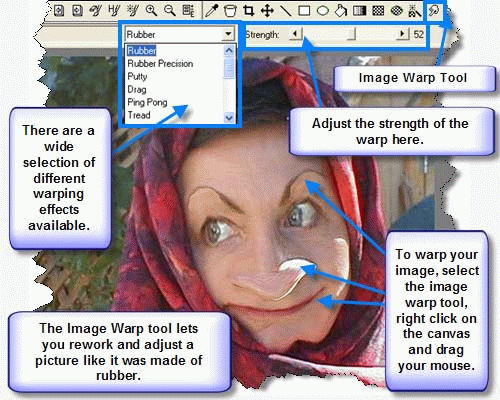500x400 pixels.
Task: Select the paint bucket fill tool
Action: coord(341,11)
